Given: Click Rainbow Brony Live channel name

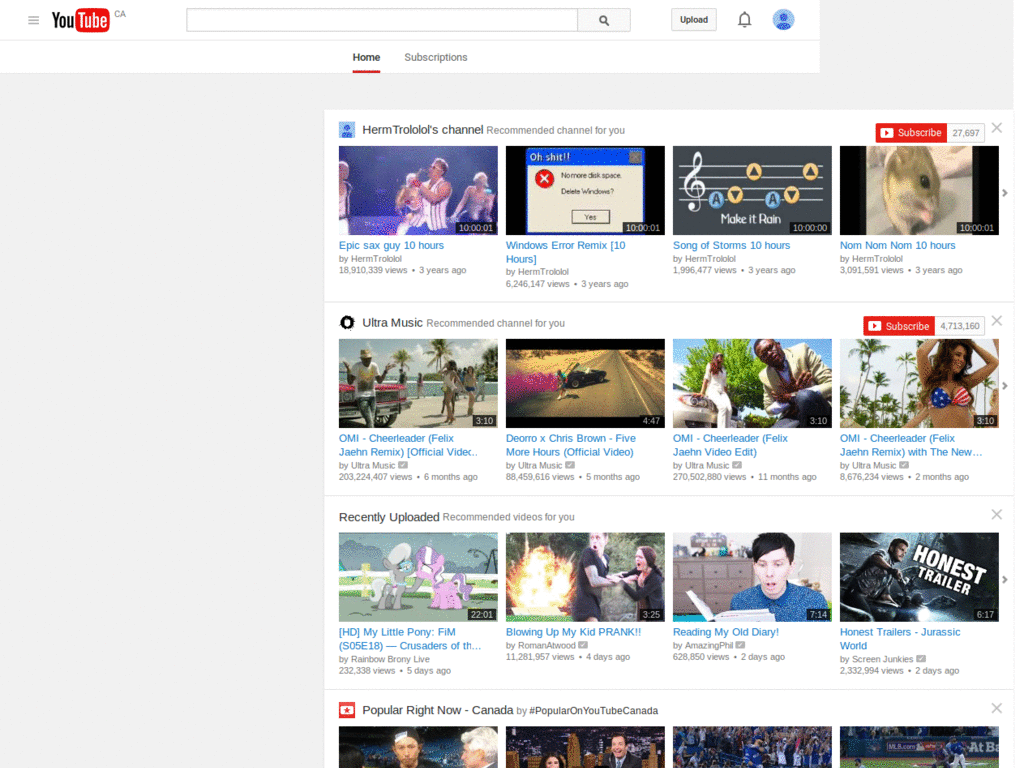Looking at the screenshot, I should [390, 659].
